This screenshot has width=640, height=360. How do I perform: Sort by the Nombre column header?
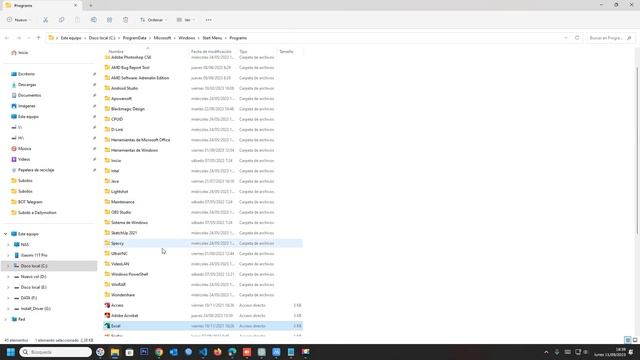[116, 51]
